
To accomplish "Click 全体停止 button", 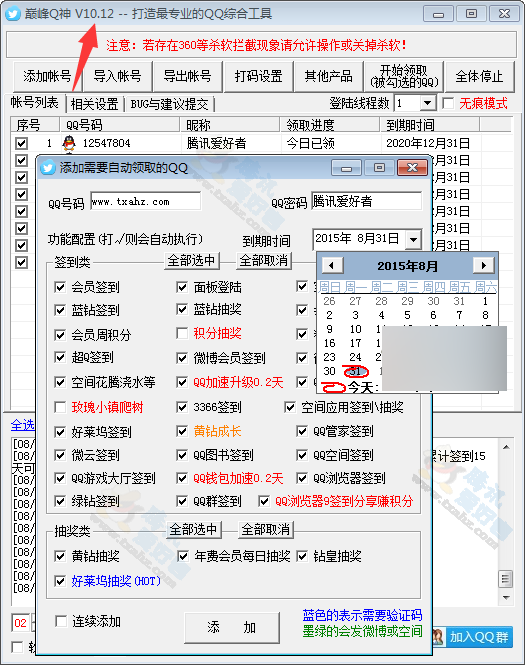I will click(x=480, y=76).
